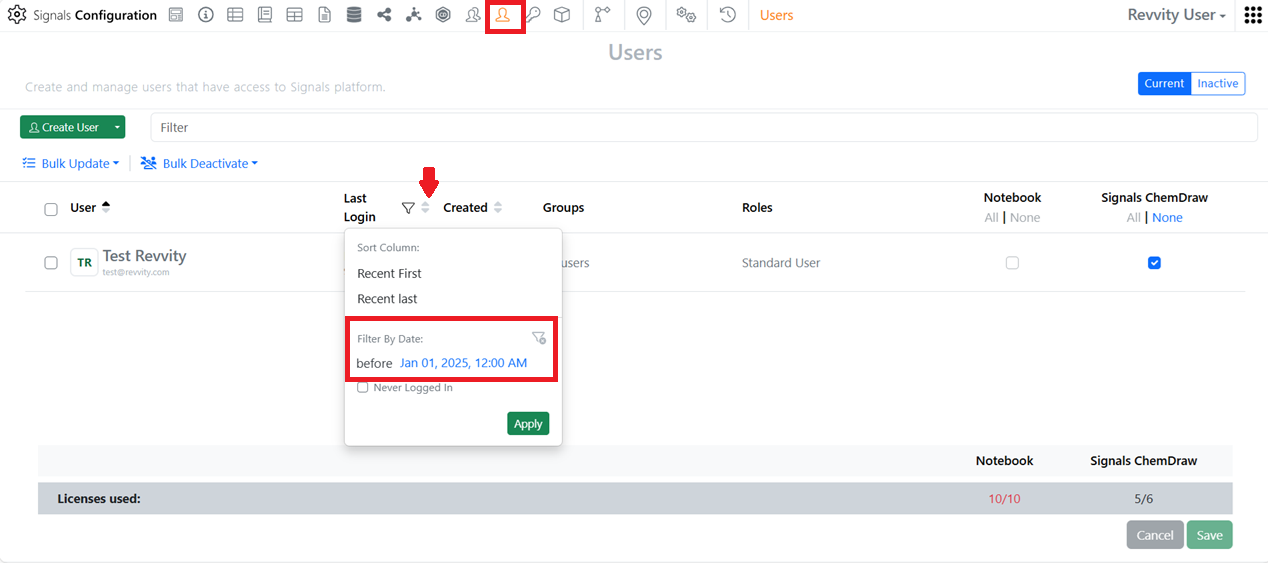Apply the Last Login date filter
Viewport: 1268px width, 563px height.
coord(528,423)
